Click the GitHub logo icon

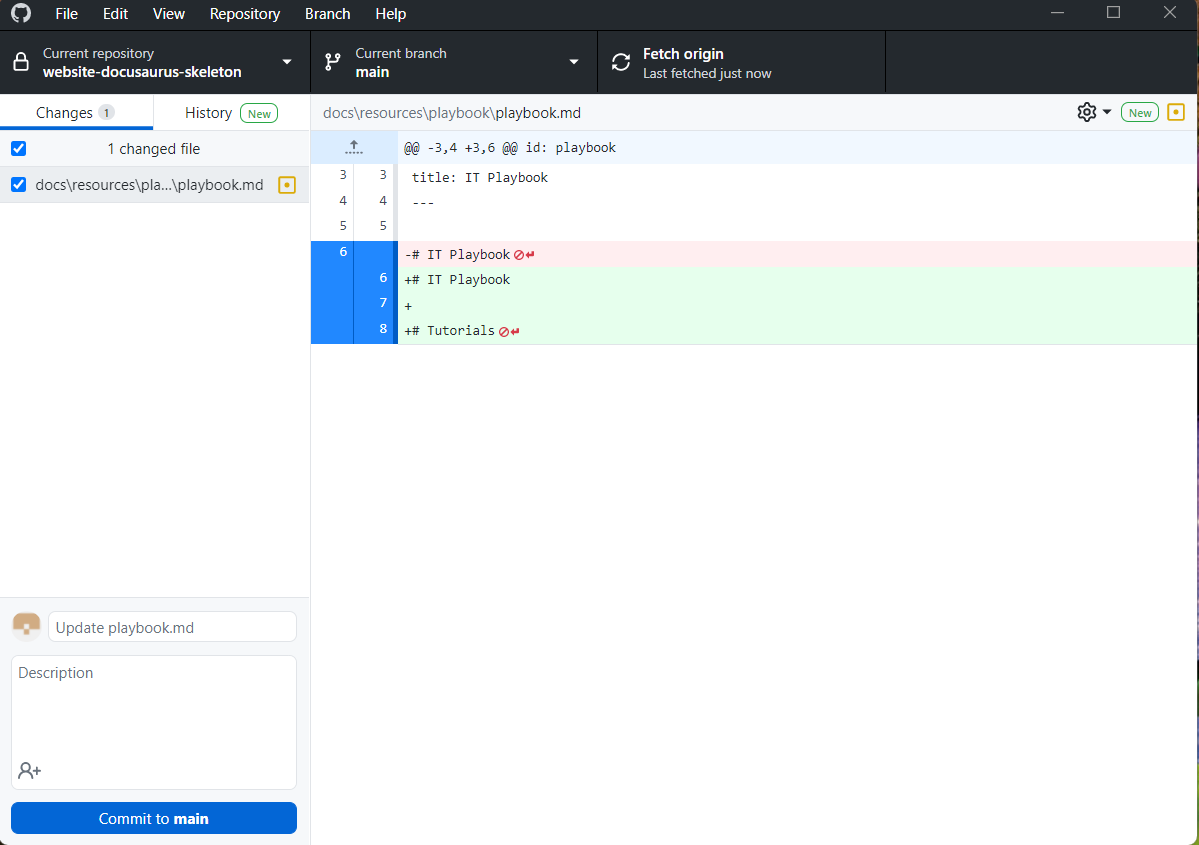tap(20, 14)
